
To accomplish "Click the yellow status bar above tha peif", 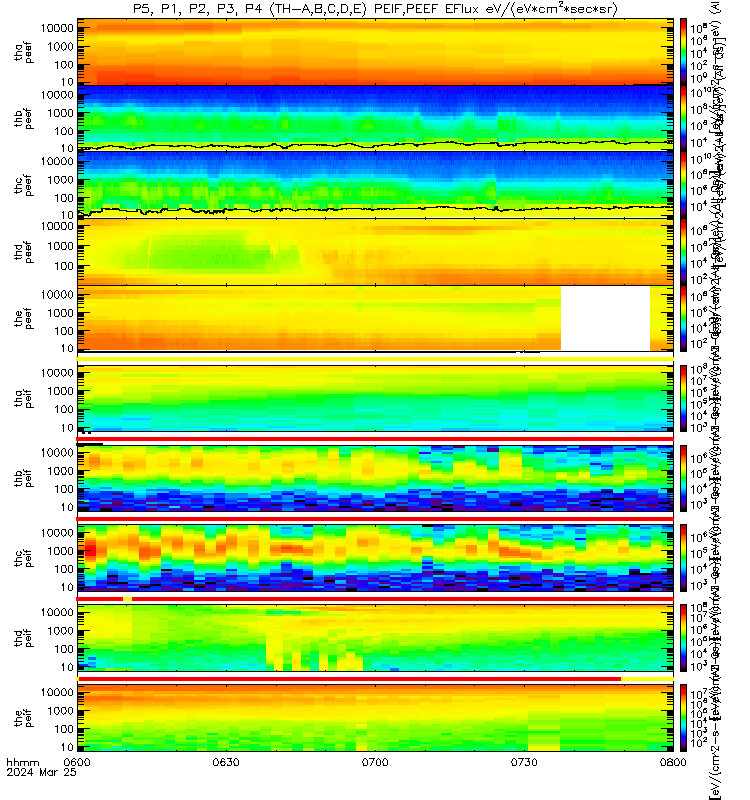I will (375, 359).
